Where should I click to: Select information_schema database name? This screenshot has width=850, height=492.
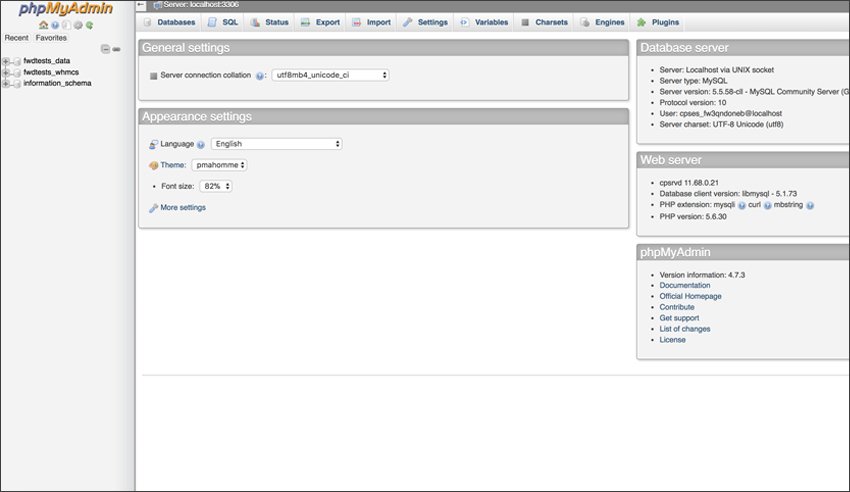point(57,83)
